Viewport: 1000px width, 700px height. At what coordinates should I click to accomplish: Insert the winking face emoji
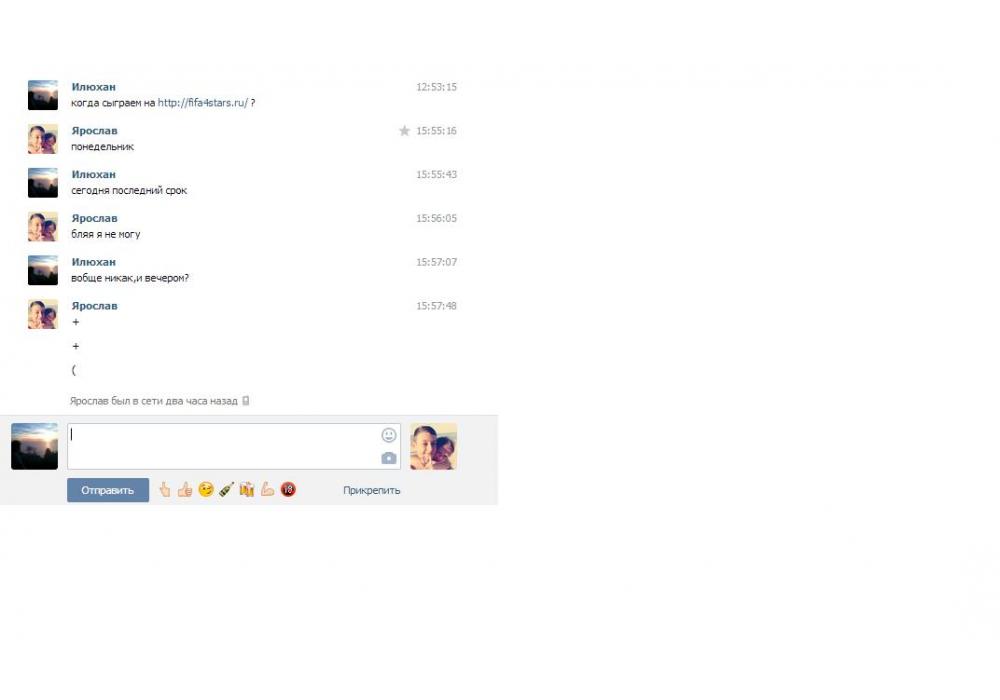[206, 490]
